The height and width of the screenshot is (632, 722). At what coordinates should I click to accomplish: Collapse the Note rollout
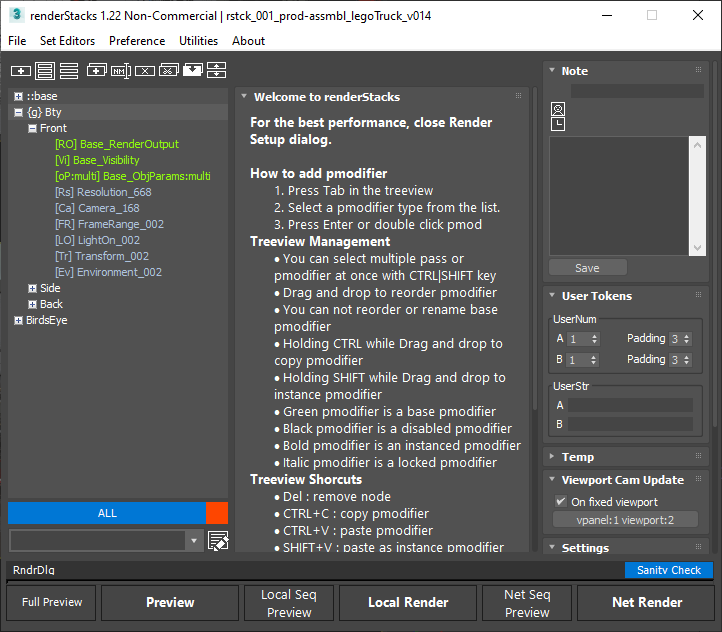click(552, 70)
